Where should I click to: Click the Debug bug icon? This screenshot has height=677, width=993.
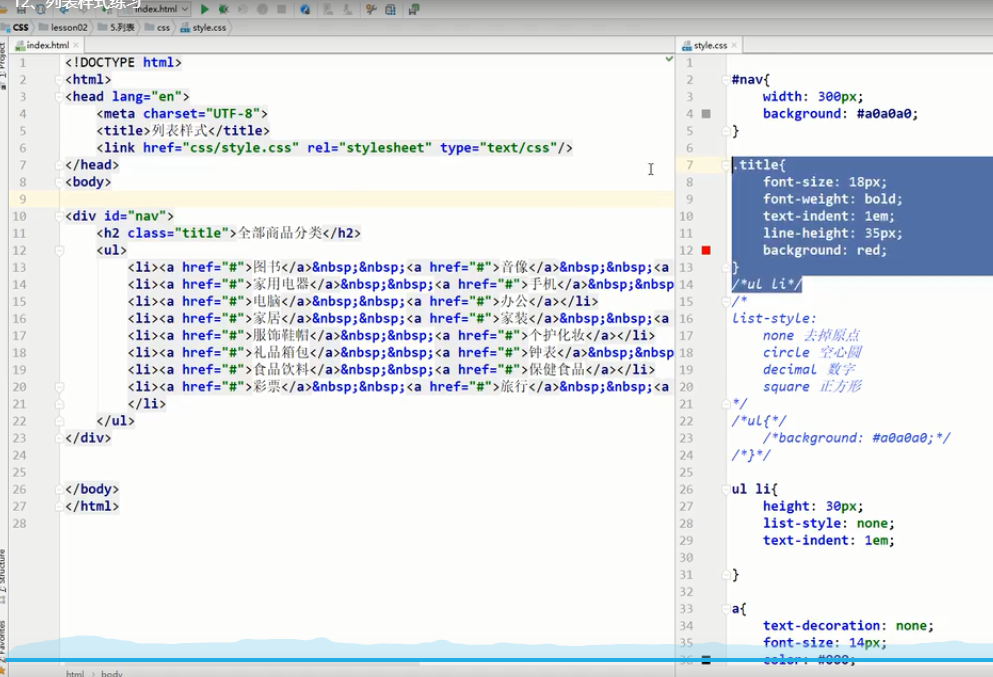[x=222, y=9]
